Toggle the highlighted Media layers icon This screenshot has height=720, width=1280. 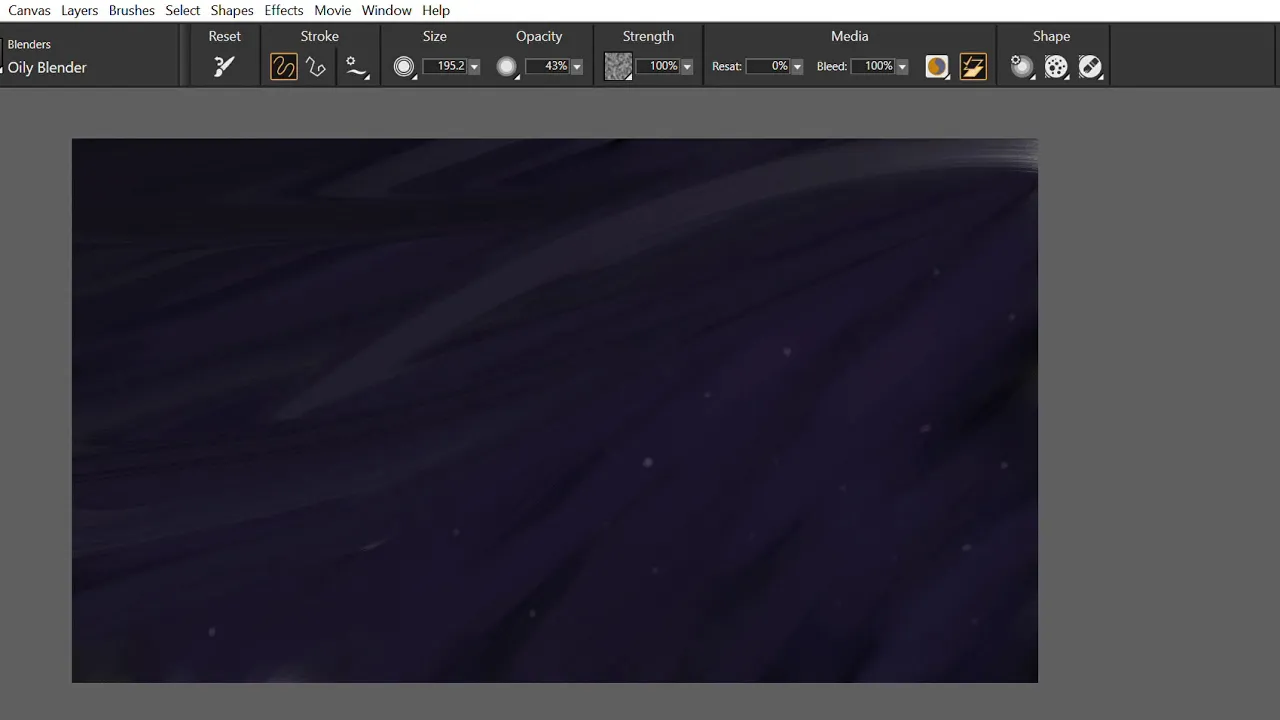point(973,67)
